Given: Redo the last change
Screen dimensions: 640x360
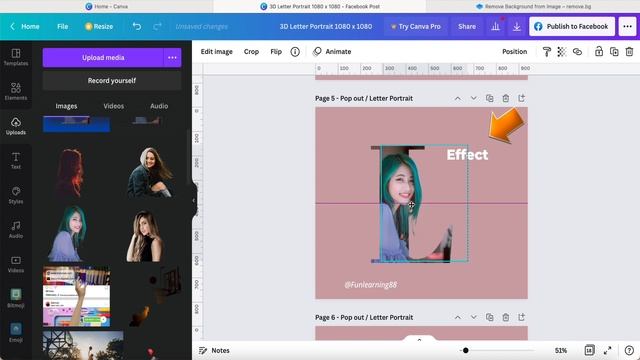Looking at the screenshot, I should pos(157,27).
